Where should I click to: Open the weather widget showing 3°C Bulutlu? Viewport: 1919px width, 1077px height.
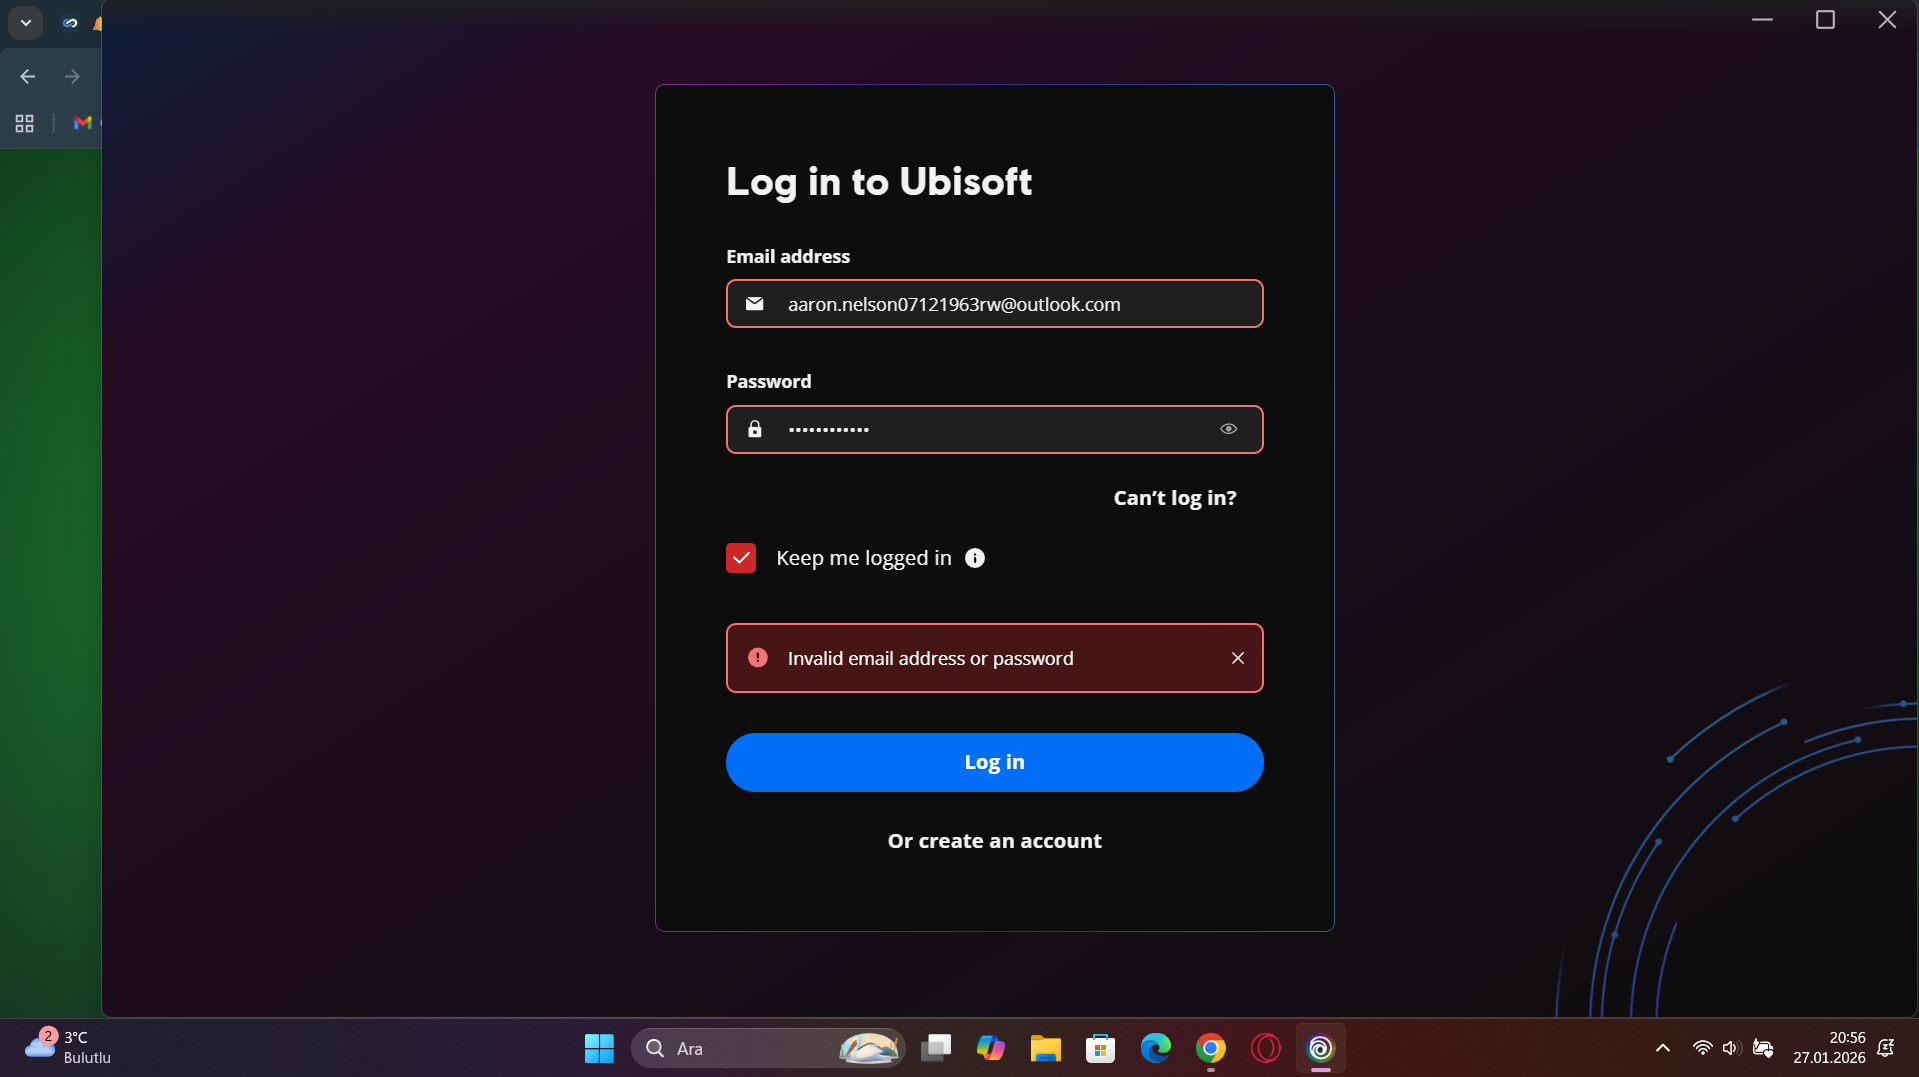pos(68,1048)
